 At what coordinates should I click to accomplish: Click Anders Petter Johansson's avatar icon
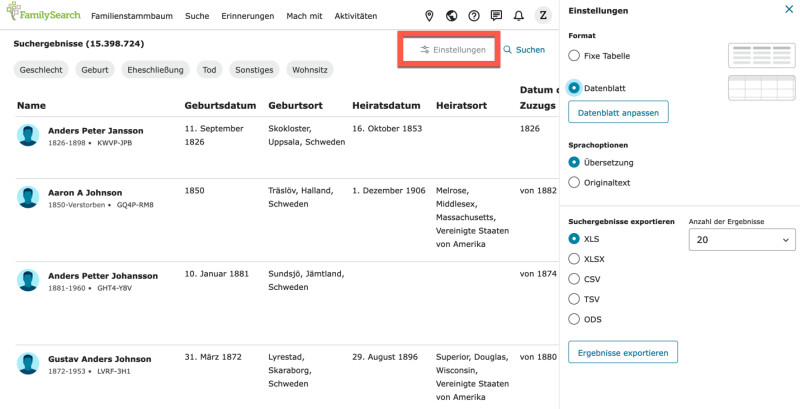point(28,280)
